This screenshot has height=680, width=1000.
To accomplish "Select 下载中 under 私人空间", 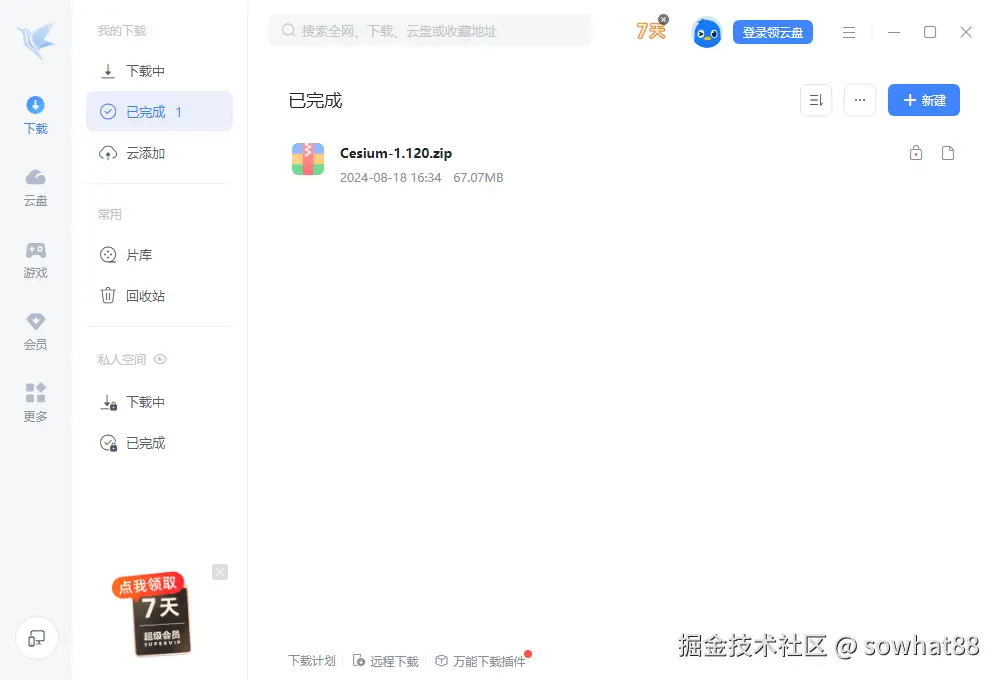I will pos(159,402).
